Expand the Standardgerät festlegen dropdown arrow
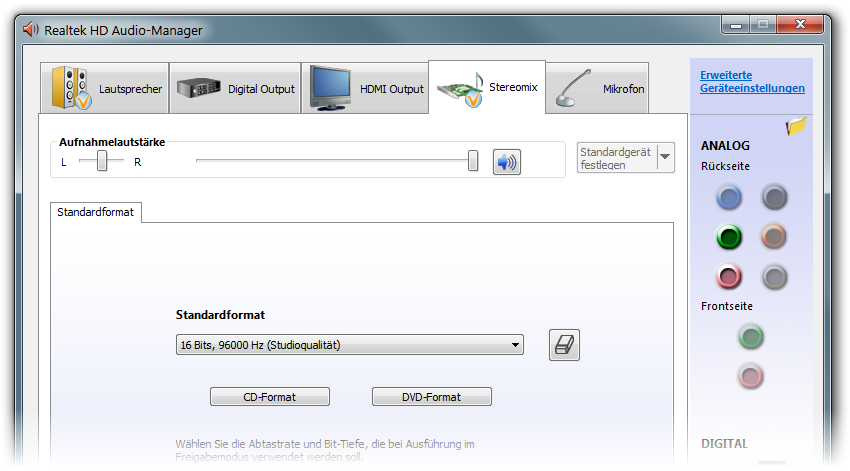Image resolution: width=850 pixels, height=471 pixels. pos(665,158)
